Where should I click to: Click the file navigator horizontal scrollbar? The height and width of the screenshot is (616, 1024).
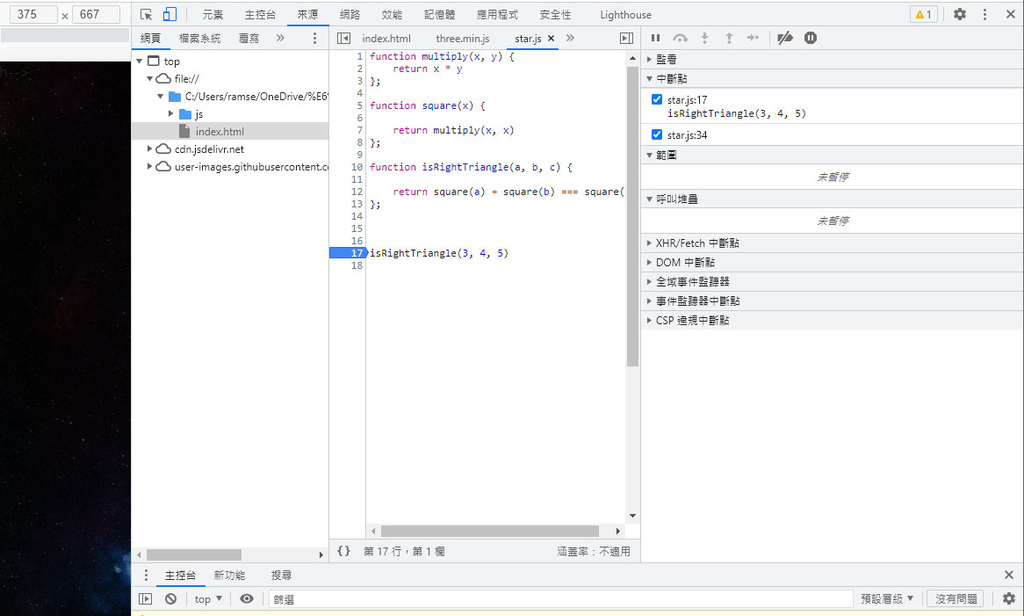point(194,555)
